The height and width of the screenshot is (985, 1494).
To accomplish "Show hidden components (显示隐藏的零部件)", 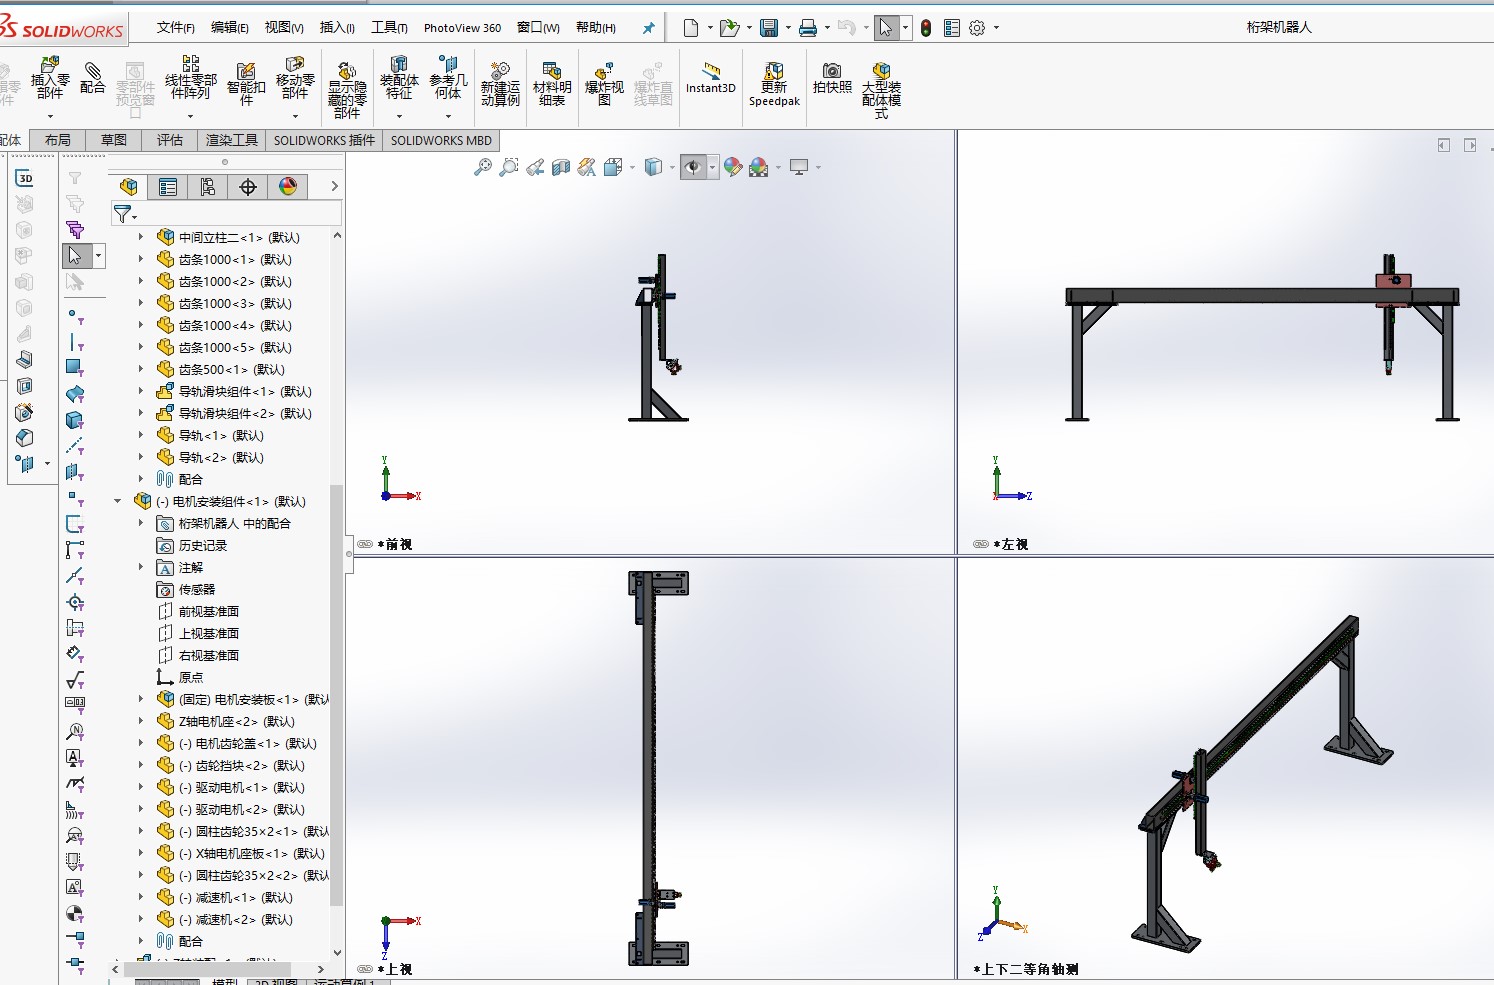I will coord(347,90).
